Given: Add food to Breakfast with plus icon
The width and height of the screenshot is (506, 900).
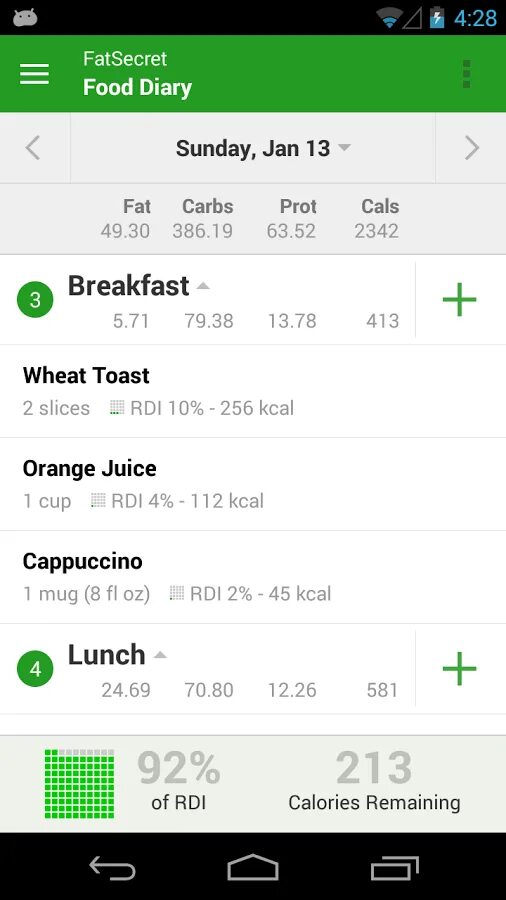Looking at the screenshot, I should coord(460,300).
